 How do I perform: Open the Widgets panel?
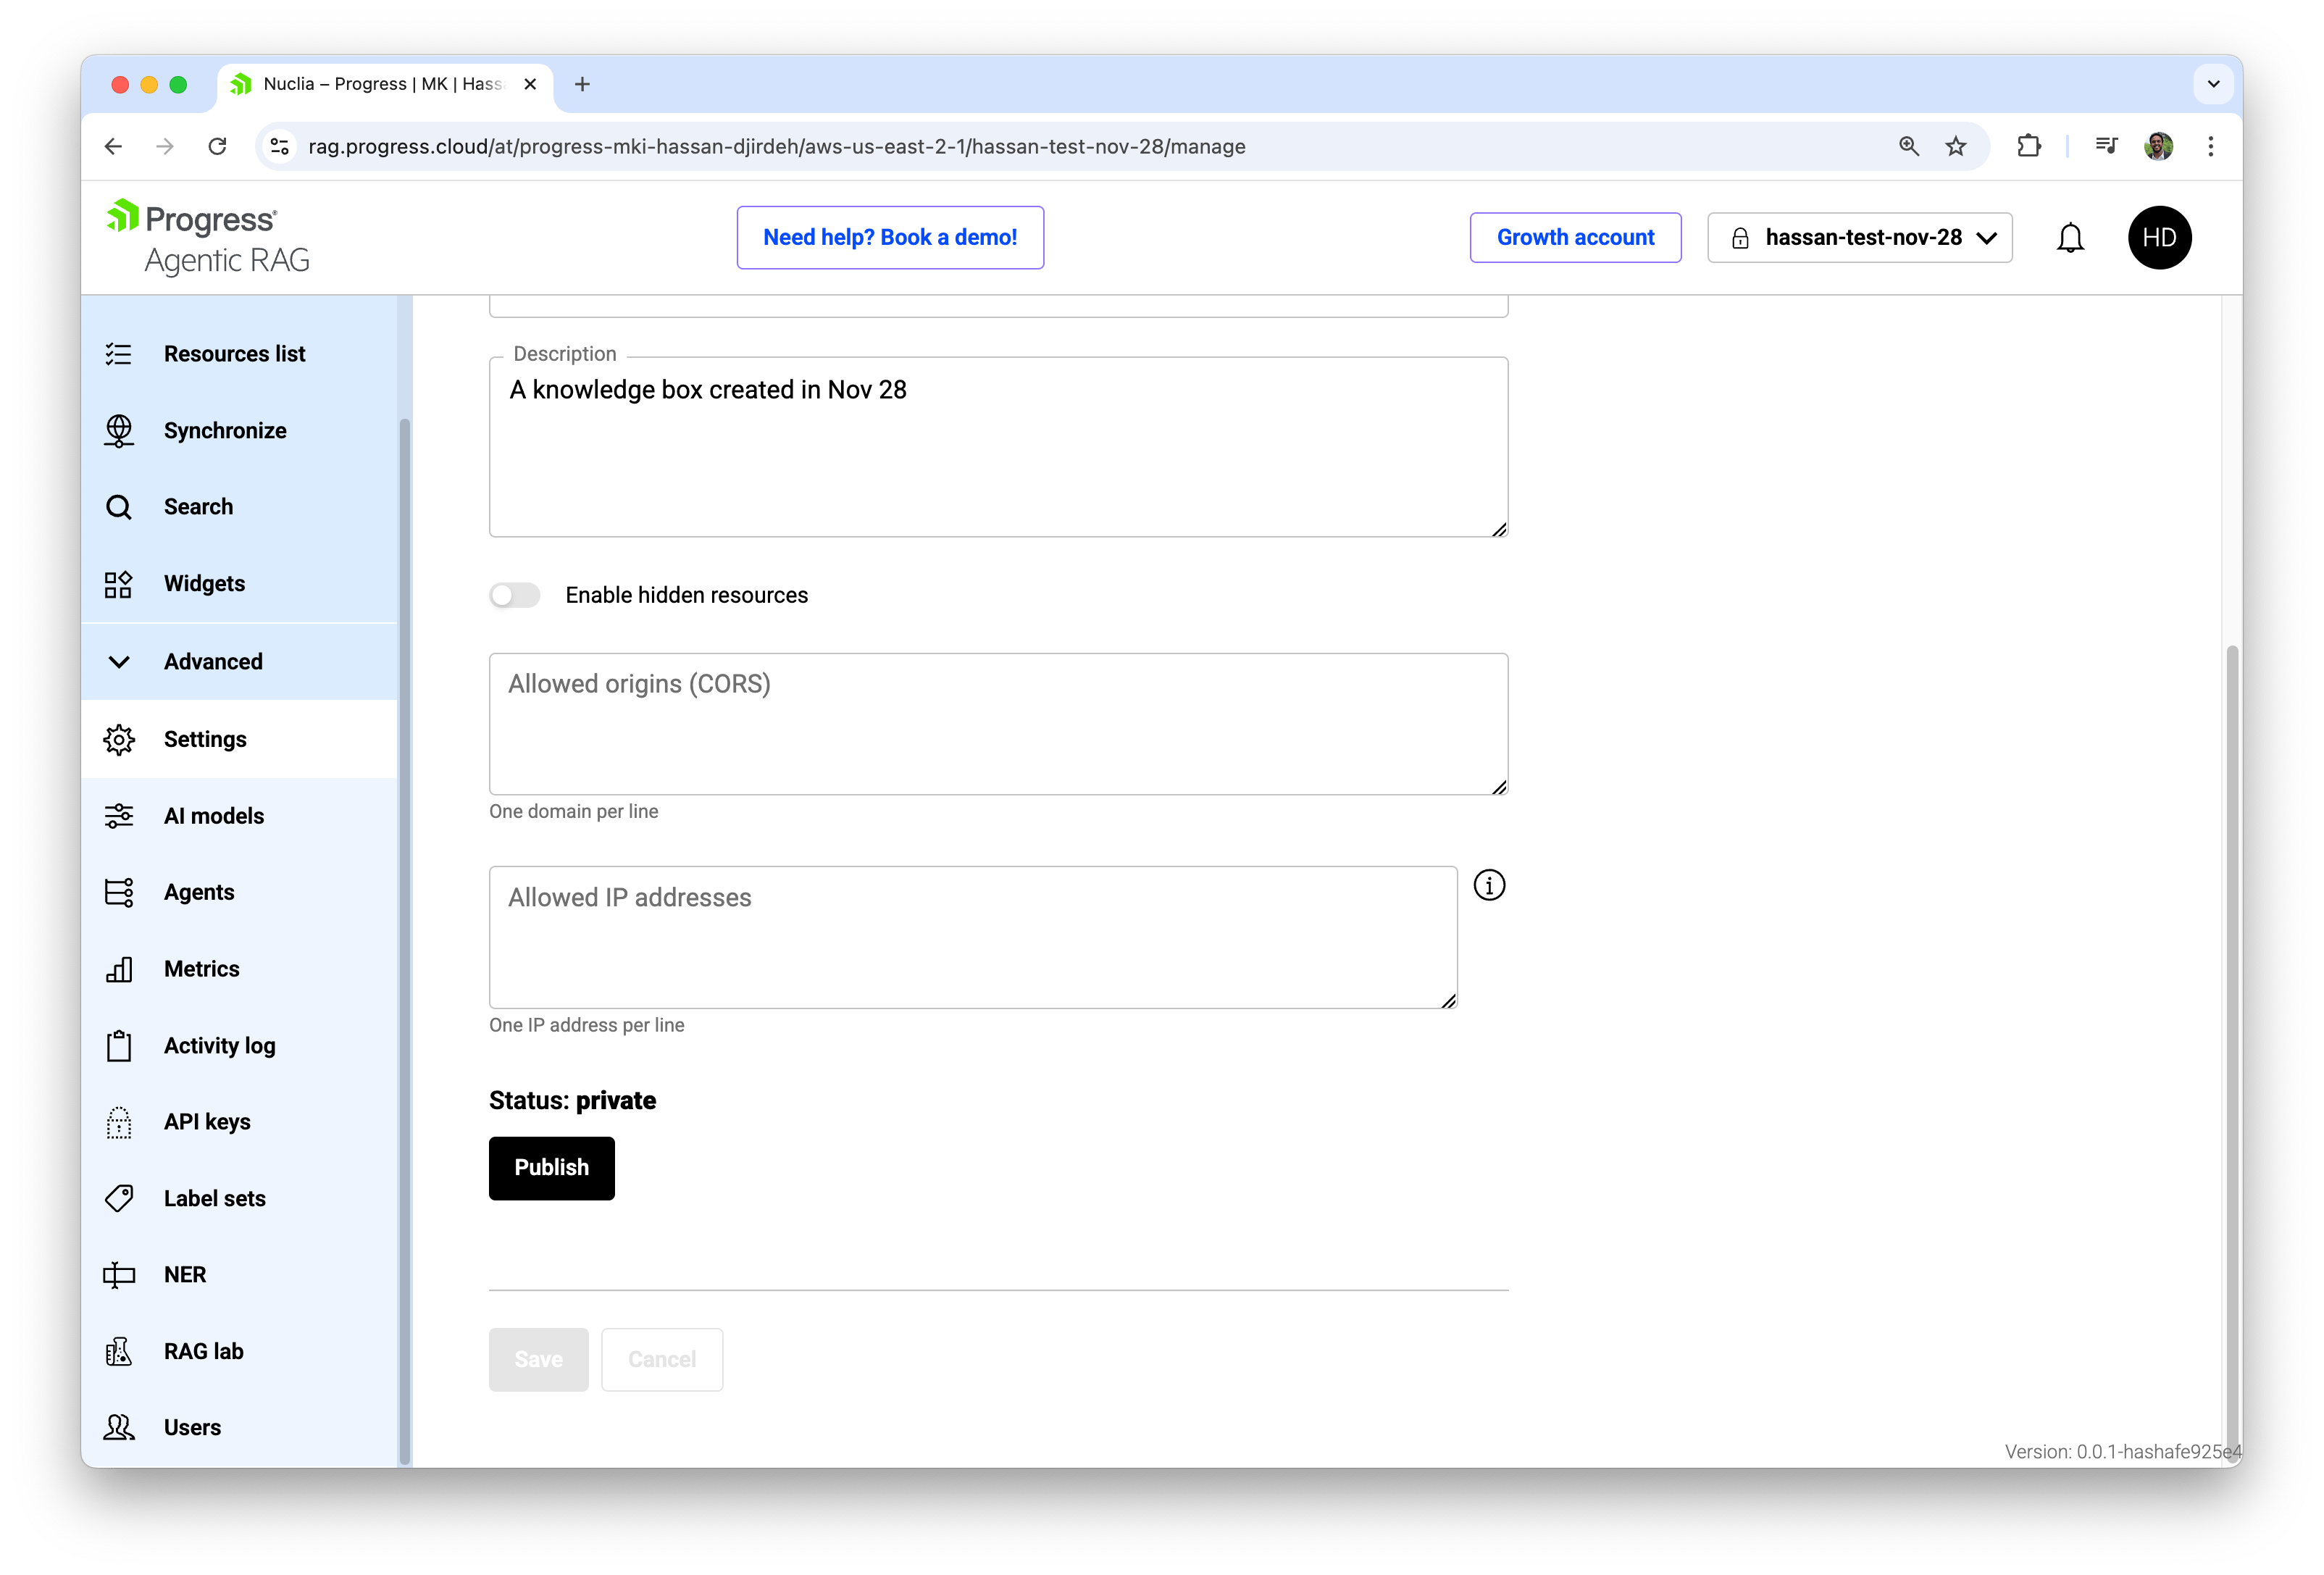pyautogui.click(x=204, y=583)
